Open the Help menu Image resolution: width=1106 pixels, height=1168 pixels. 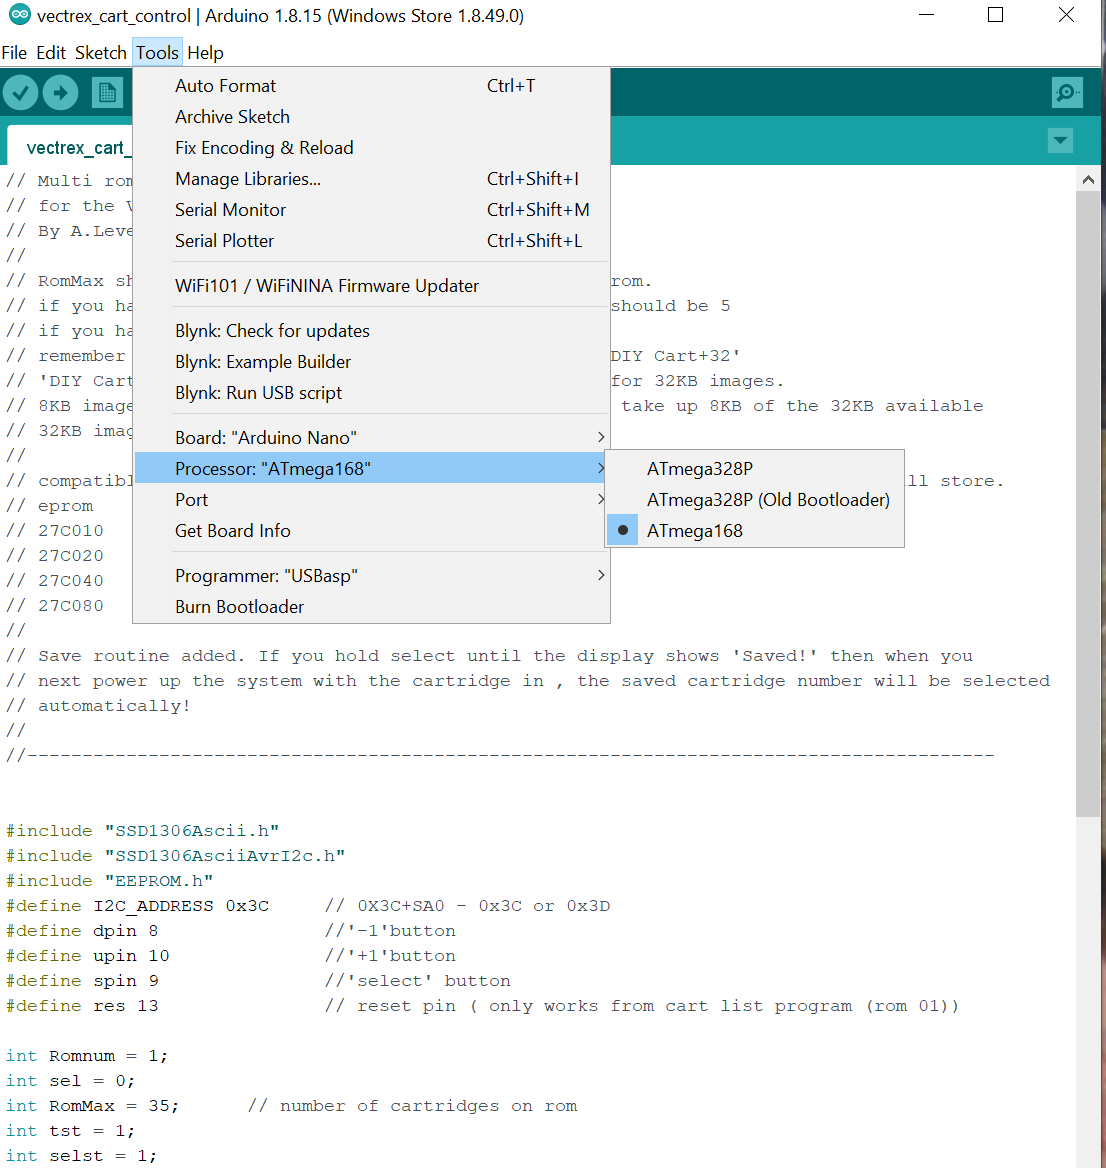[x=206, y=53]
